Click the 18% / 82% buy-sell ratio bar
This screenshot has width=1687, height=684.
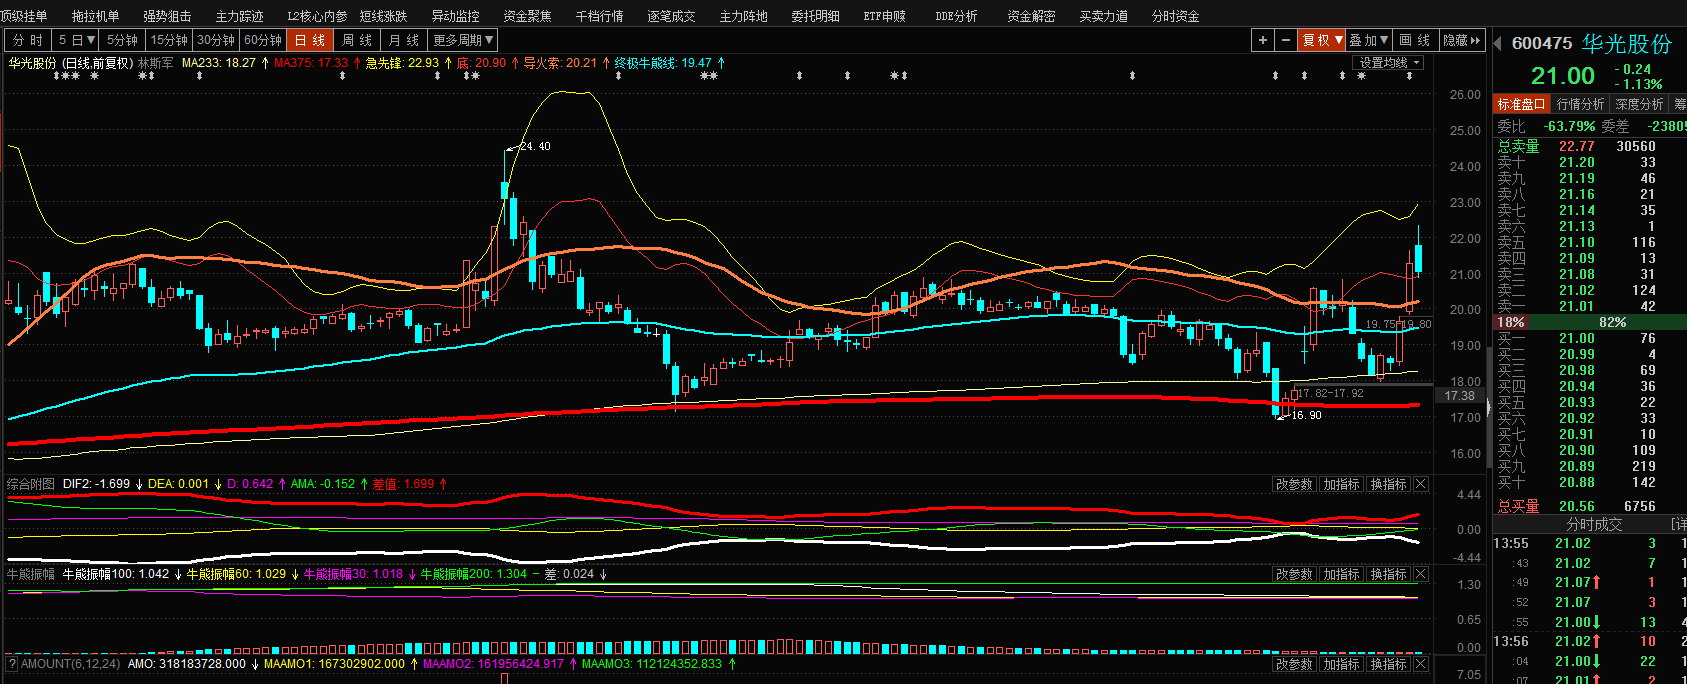pyautogui.click(x=1590, y=322)
